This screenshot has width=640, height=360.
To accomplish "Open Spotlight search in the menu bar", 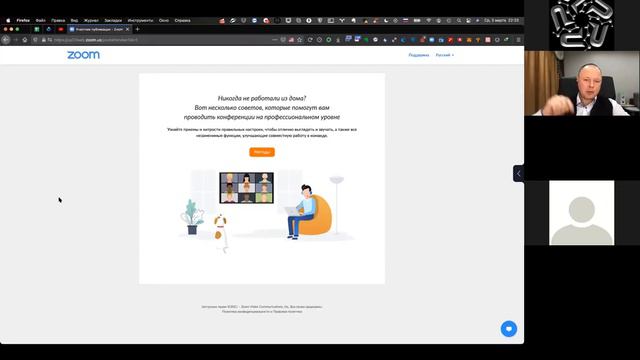I will coord(459,20).
